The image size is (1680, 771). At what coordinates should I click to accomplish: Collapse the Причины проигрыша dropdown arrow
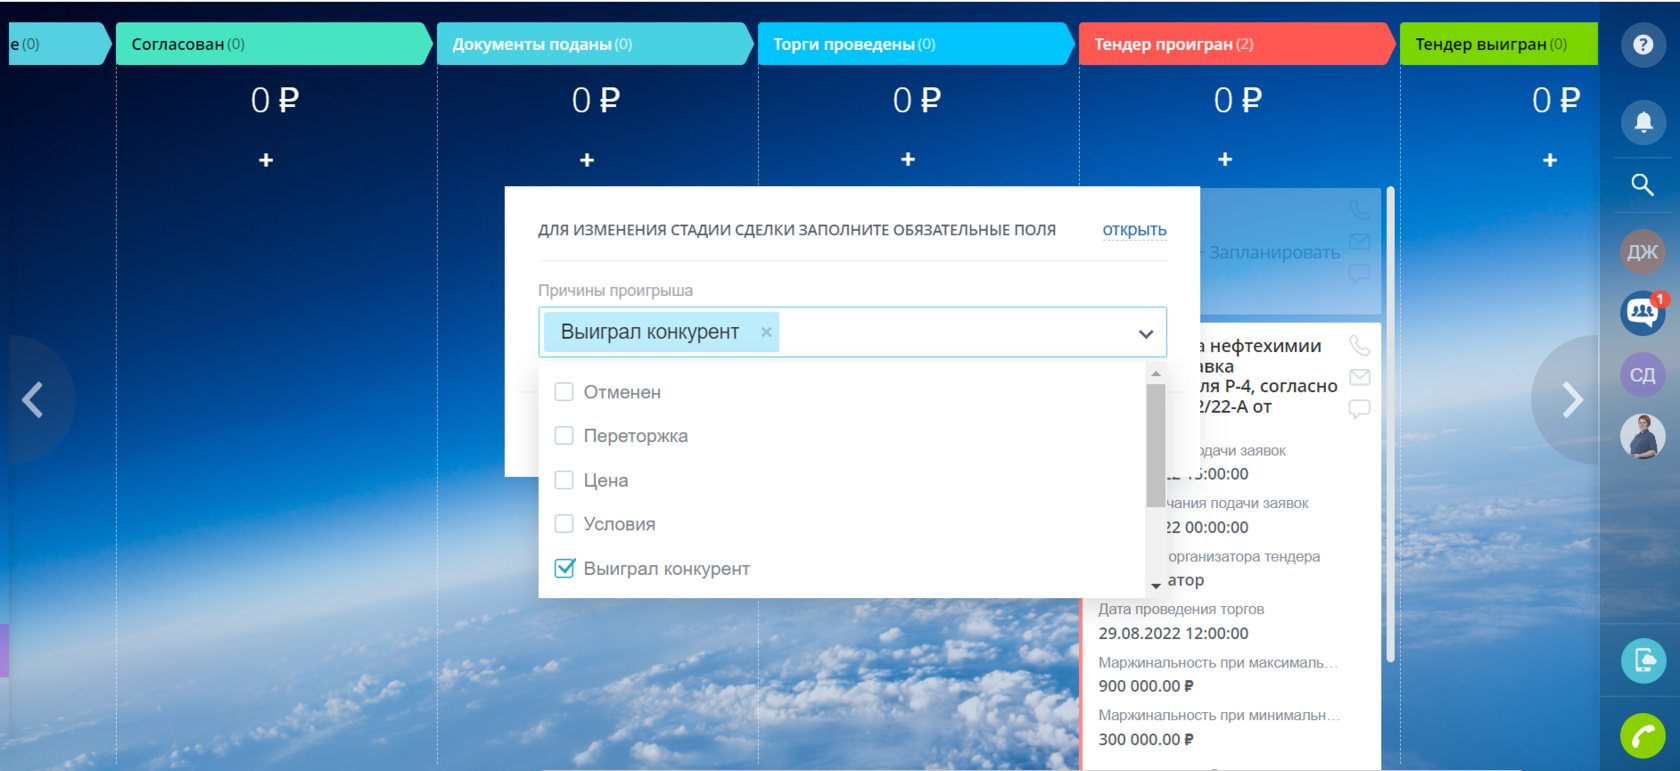[x=1146, y=334]
